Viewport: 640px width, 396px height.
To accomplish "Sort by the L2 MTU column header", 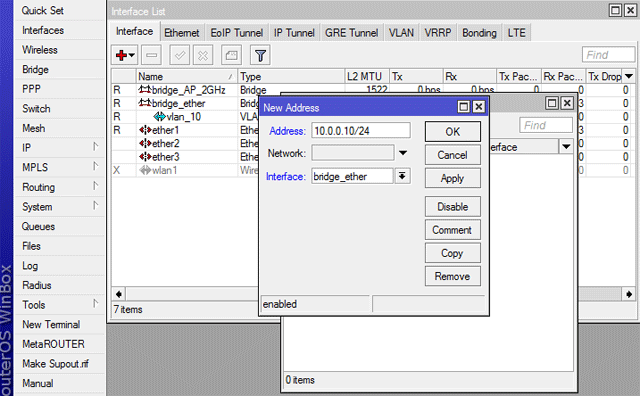I will tap(367, 76).
